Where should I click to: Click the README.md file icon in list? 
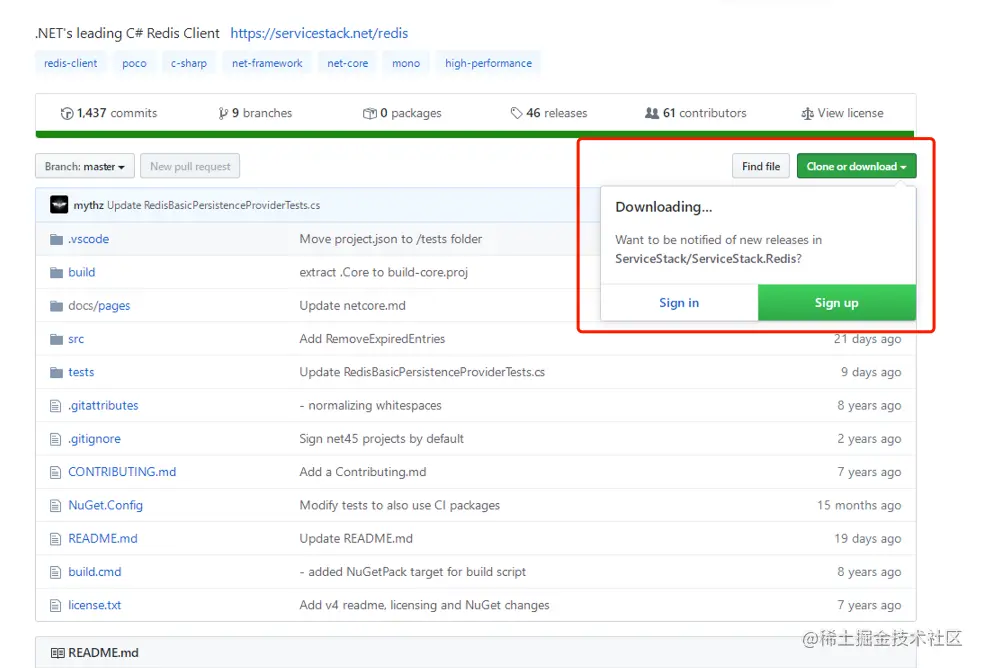56,538
